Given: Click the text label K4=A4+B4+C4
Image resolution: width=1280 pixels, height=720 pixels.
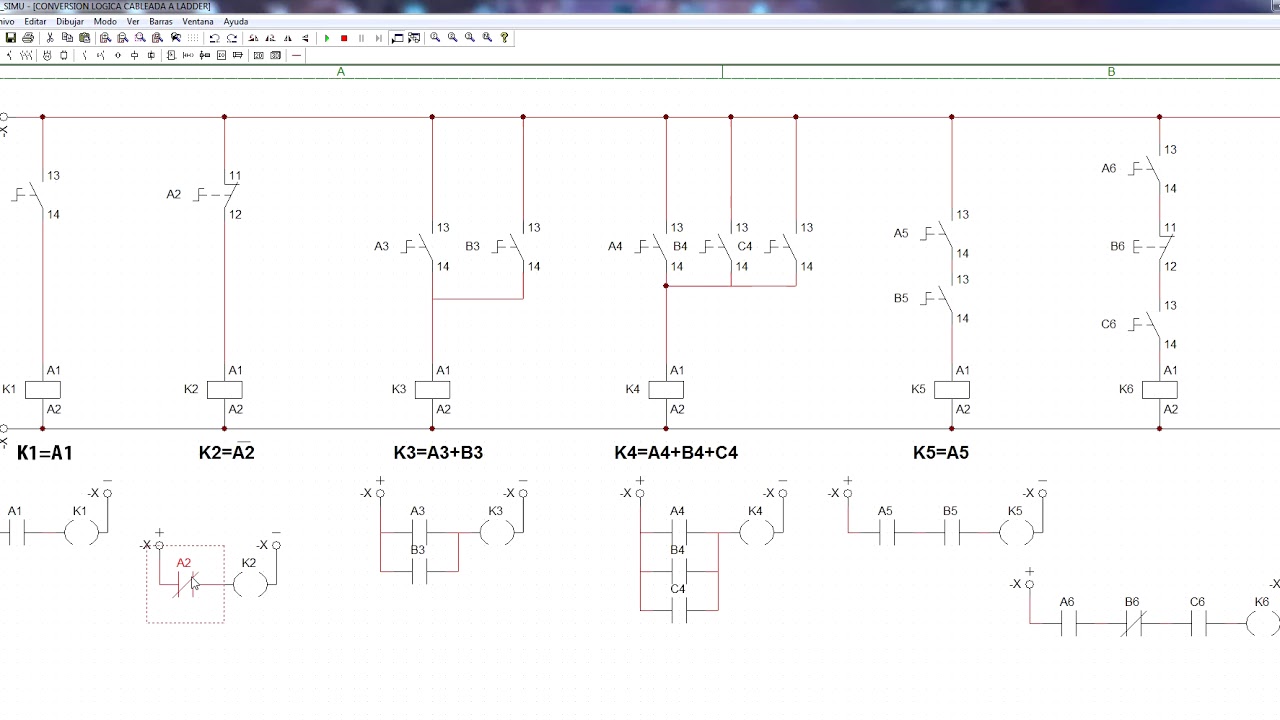Looking at the screenshot, I should click(676, 453).
